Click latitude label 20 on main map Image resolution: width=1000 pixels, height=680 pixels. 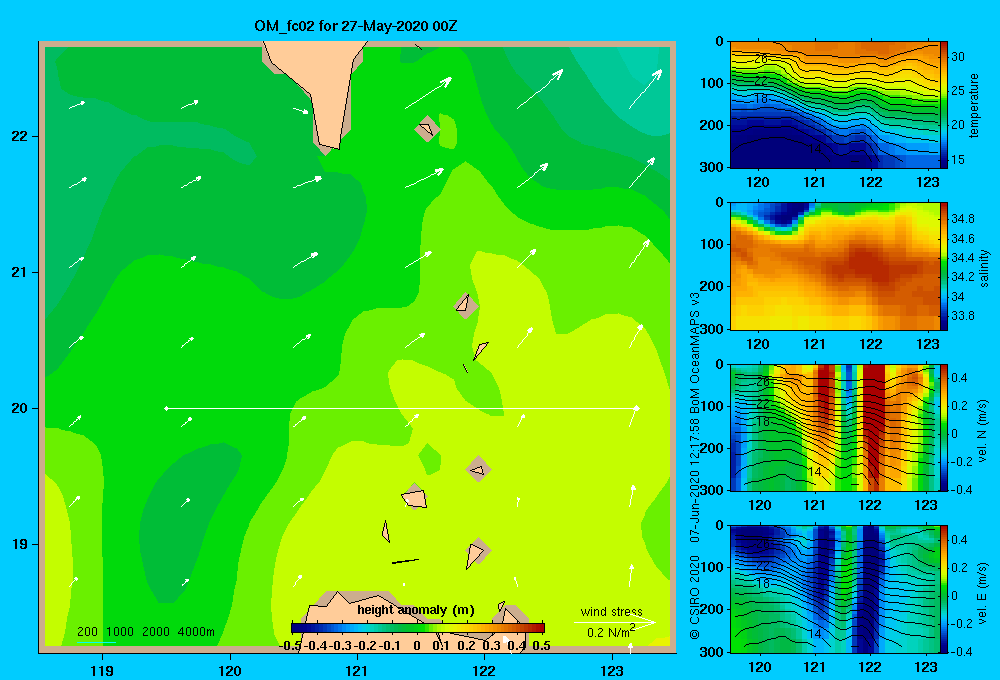(20, 408)
